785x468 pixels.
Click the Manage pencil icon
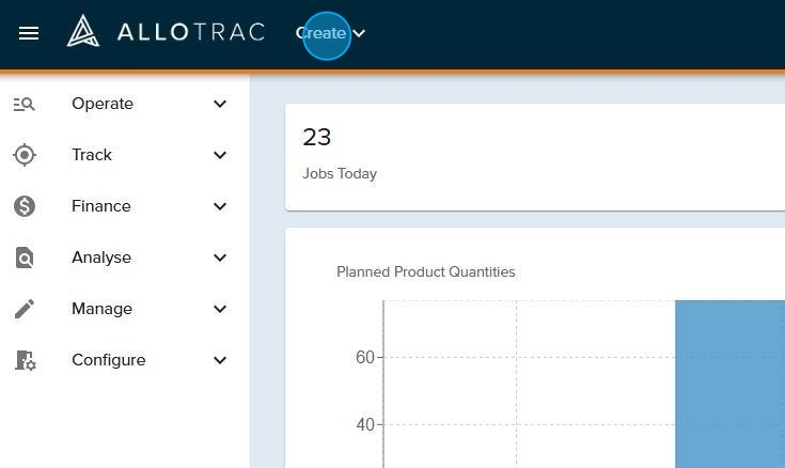pos(24,309)
